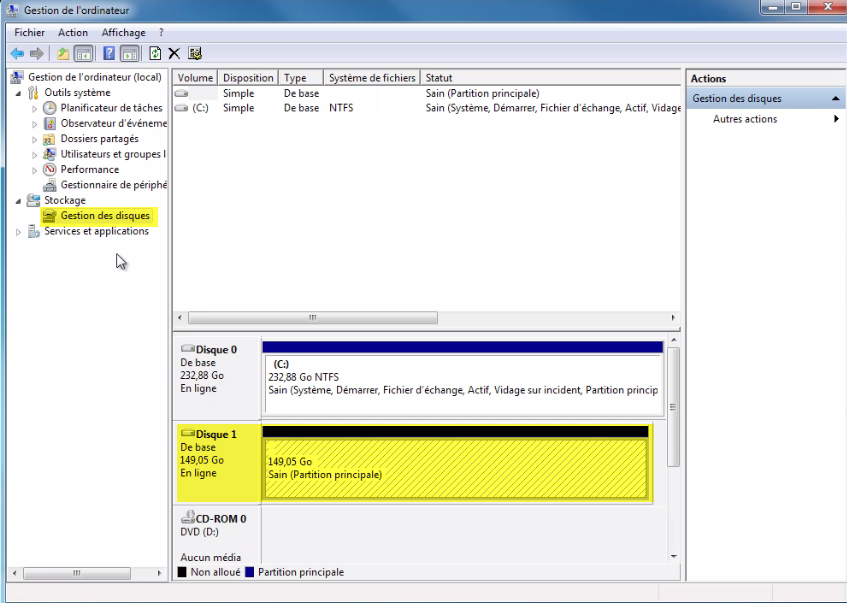This screenshot has width=847, height=603.
Task: Open Autres actions submenu
Action: click(767, 119)
